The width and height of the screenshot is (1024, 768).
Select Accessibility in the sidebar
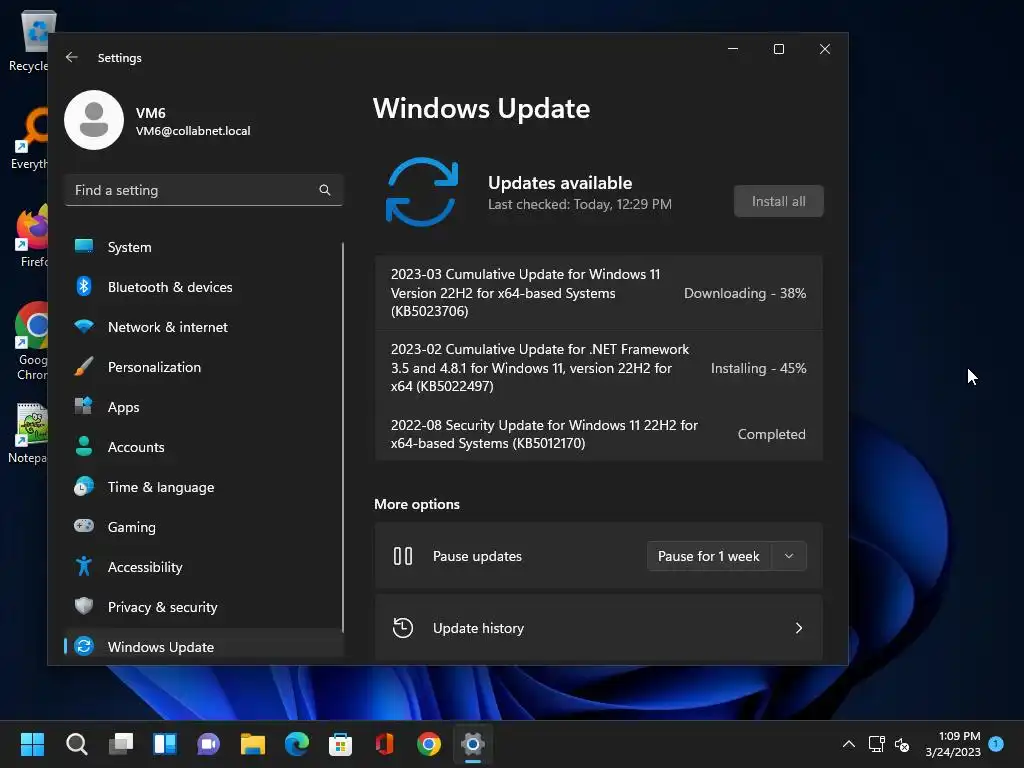click(x=204, y=567)
